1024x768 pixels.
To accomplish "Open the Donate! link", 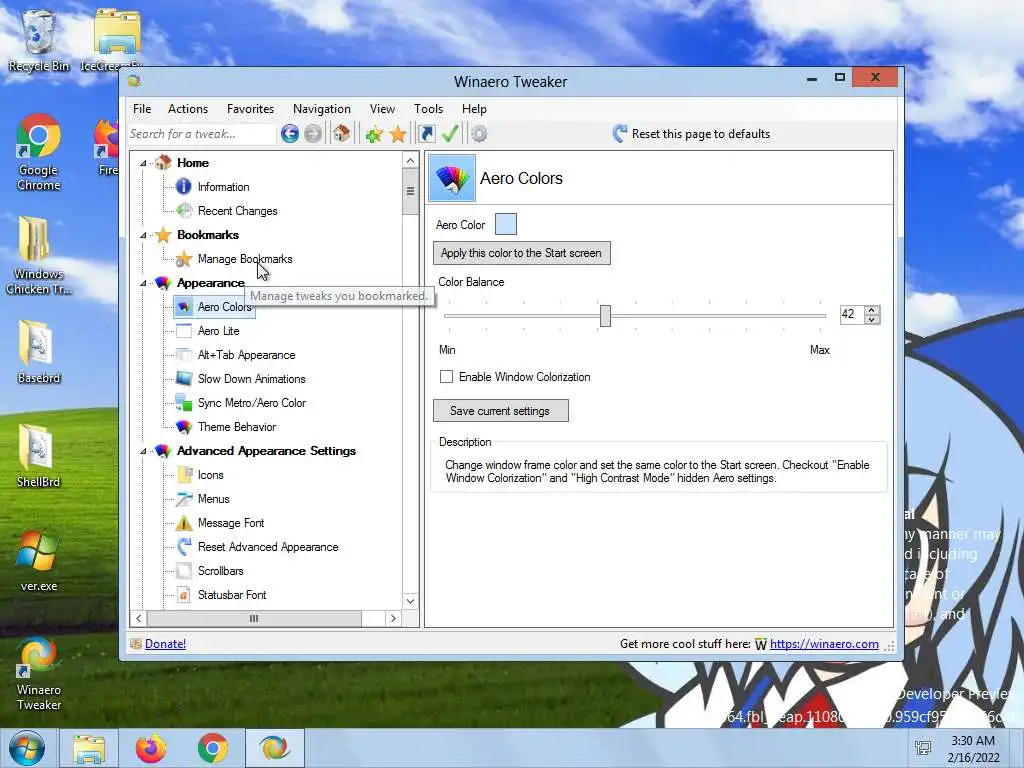I will tap(165, 644).
